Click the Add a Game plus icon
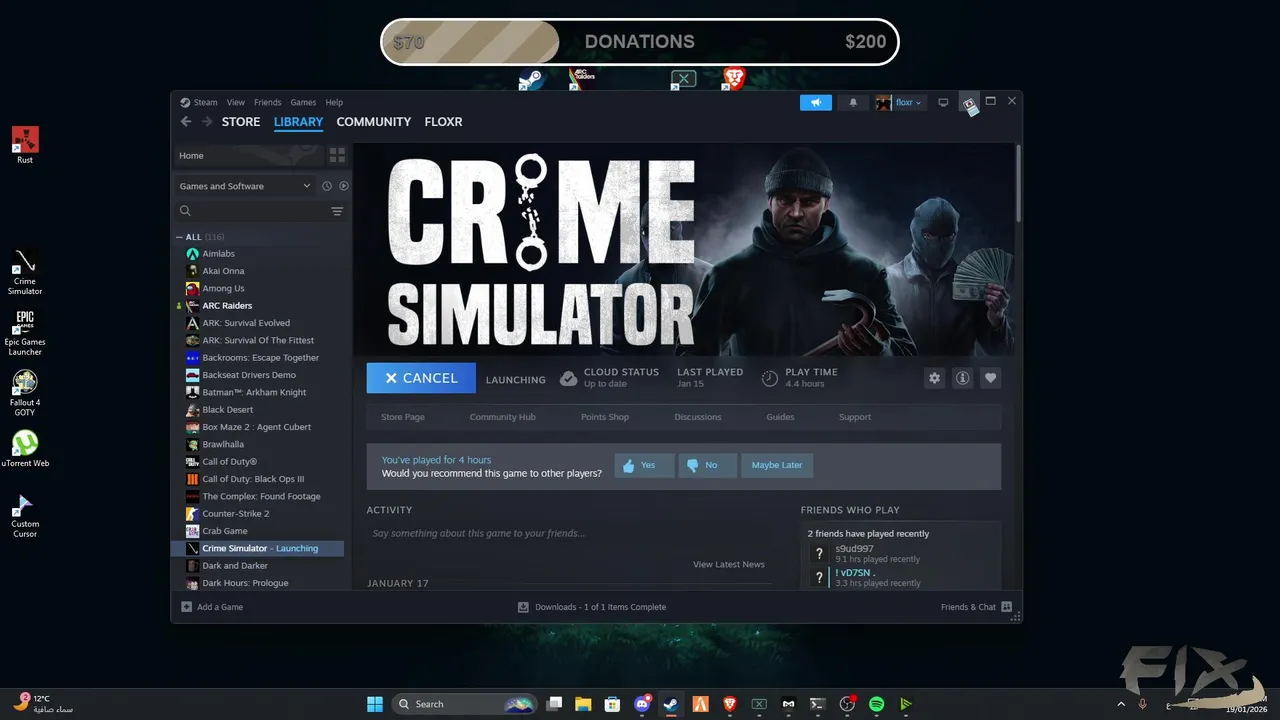1280x720 pixels. pos(186,607)
